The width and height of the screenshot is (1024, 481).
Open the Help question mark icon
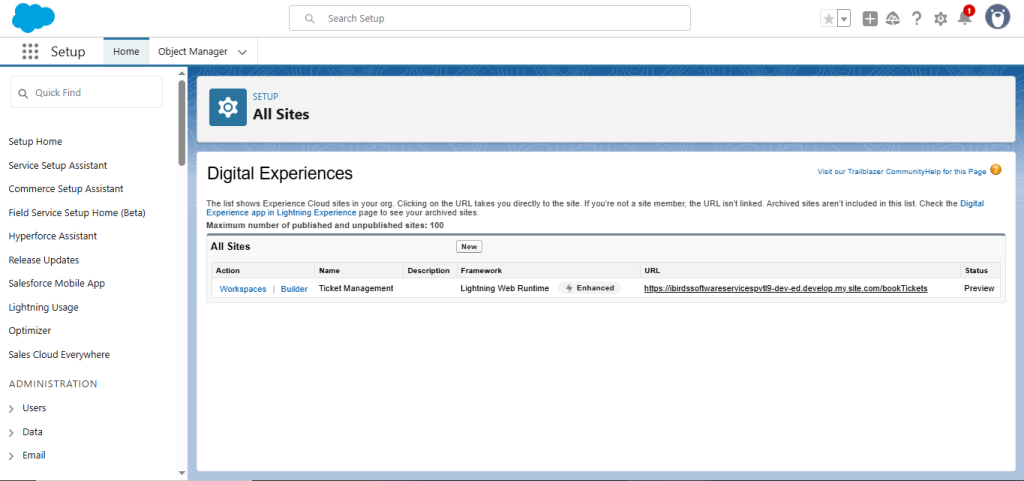click(x=916, y=18)
